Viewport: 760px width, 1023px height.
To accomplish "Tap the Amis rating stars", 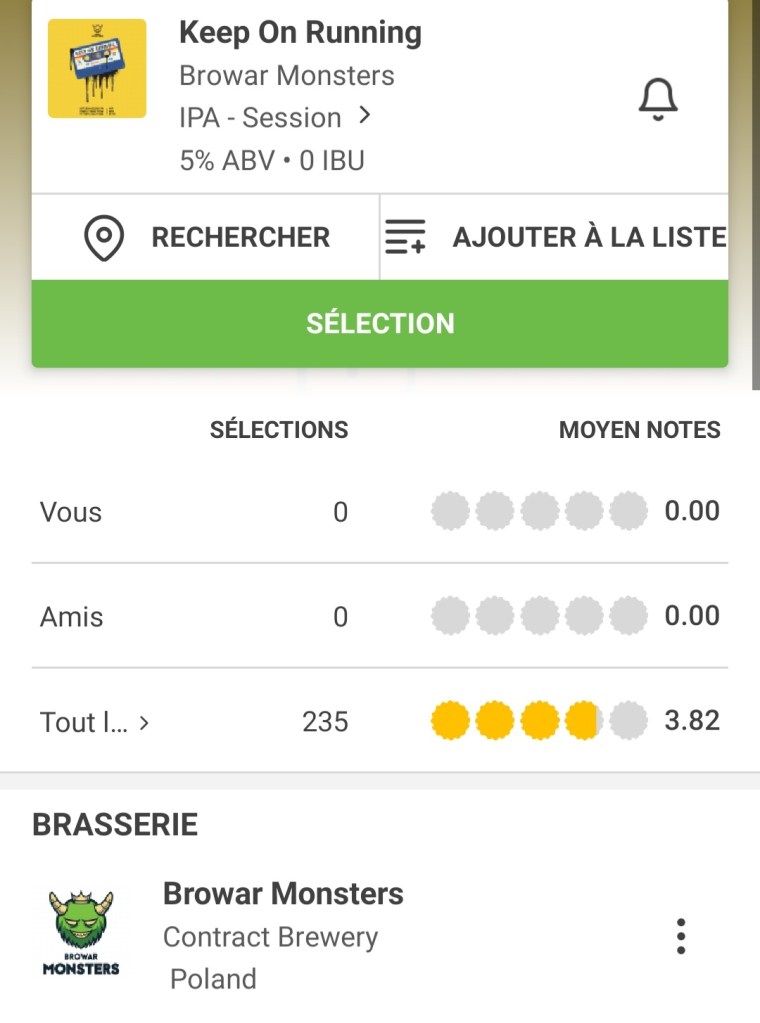I will click(539, 616).
